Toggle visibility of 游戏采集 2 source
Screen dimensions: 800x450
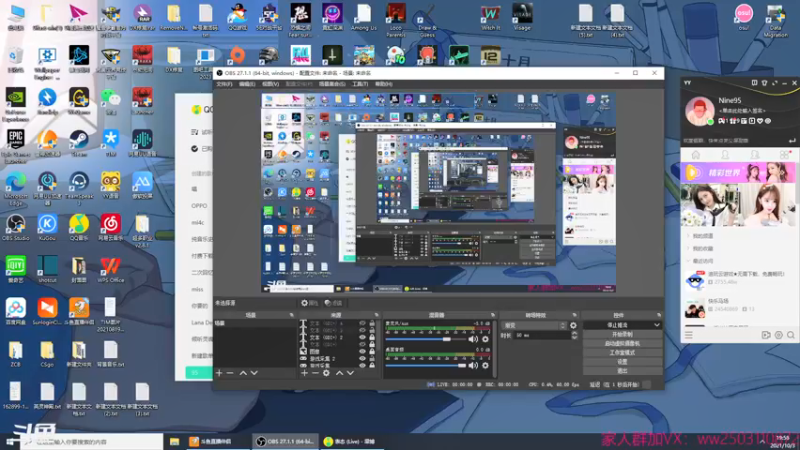point(362,359)
